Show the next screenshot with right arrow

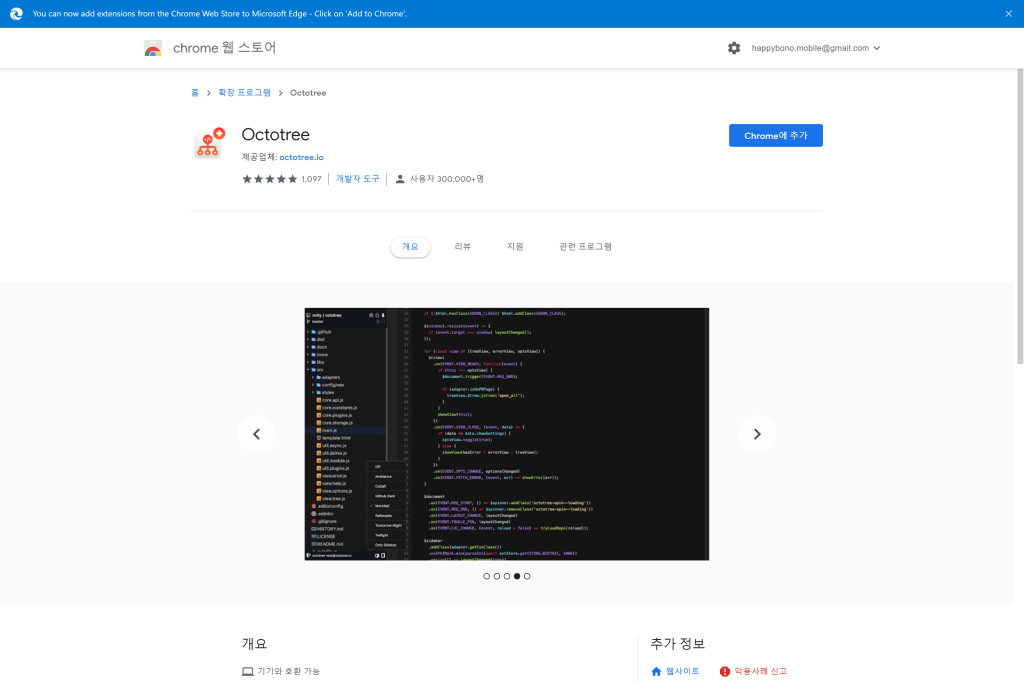point(757,434)
